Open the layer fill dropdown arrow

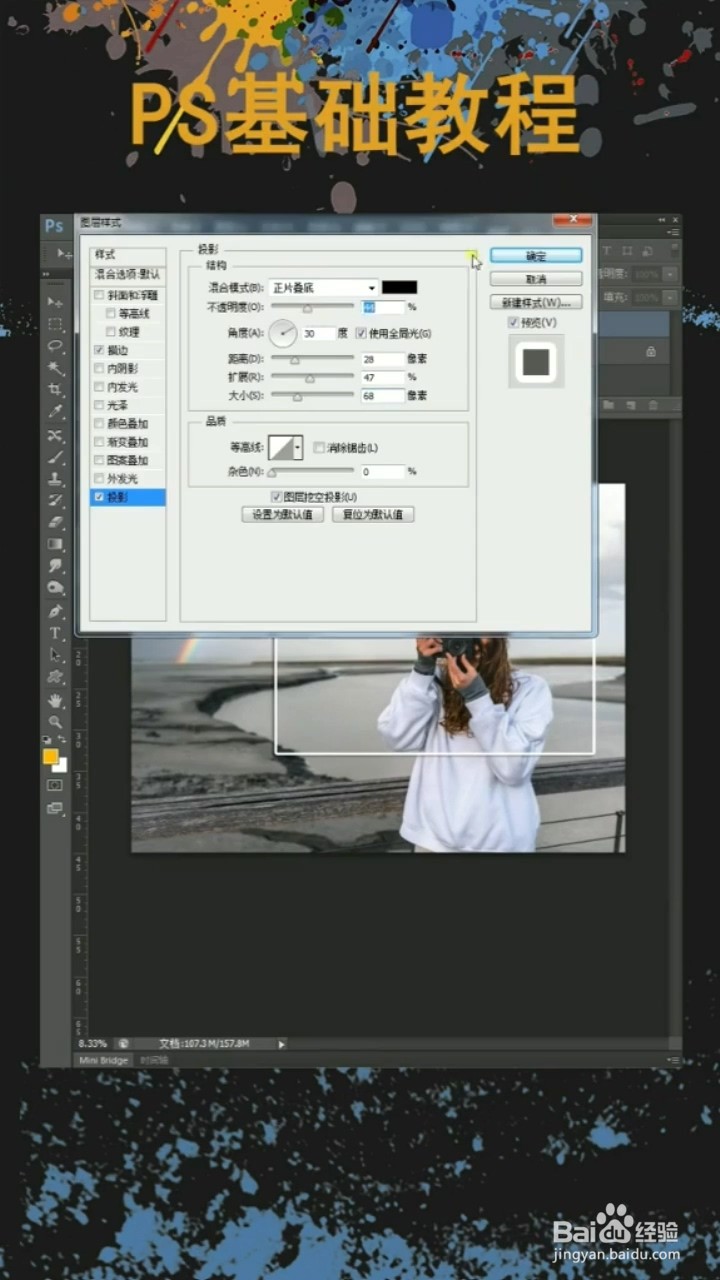point(670,297)
